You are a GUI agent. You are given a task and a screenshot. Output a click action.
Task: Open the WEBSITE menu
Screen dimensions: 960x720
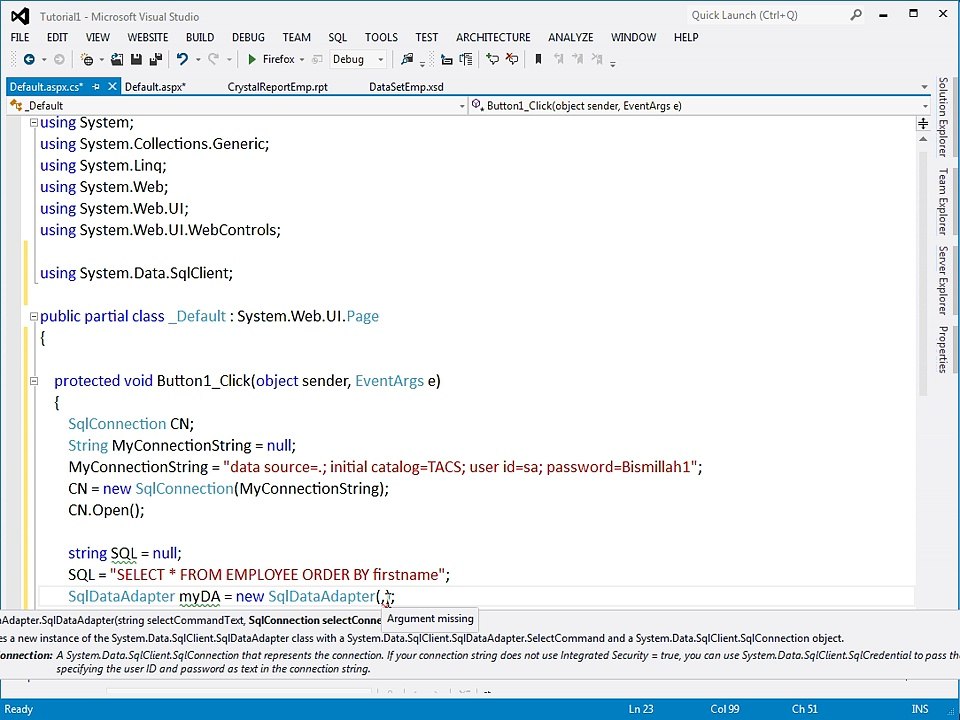coord(148,37)
